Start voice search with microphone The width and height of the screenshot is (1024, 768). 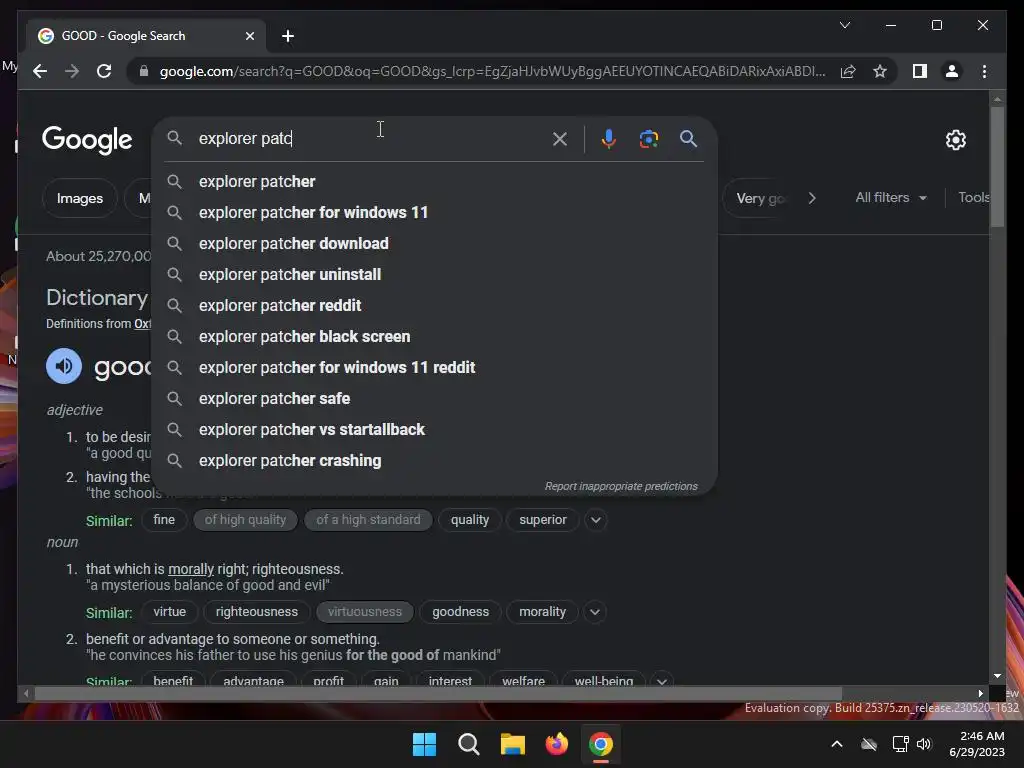[x=609, y=138]
